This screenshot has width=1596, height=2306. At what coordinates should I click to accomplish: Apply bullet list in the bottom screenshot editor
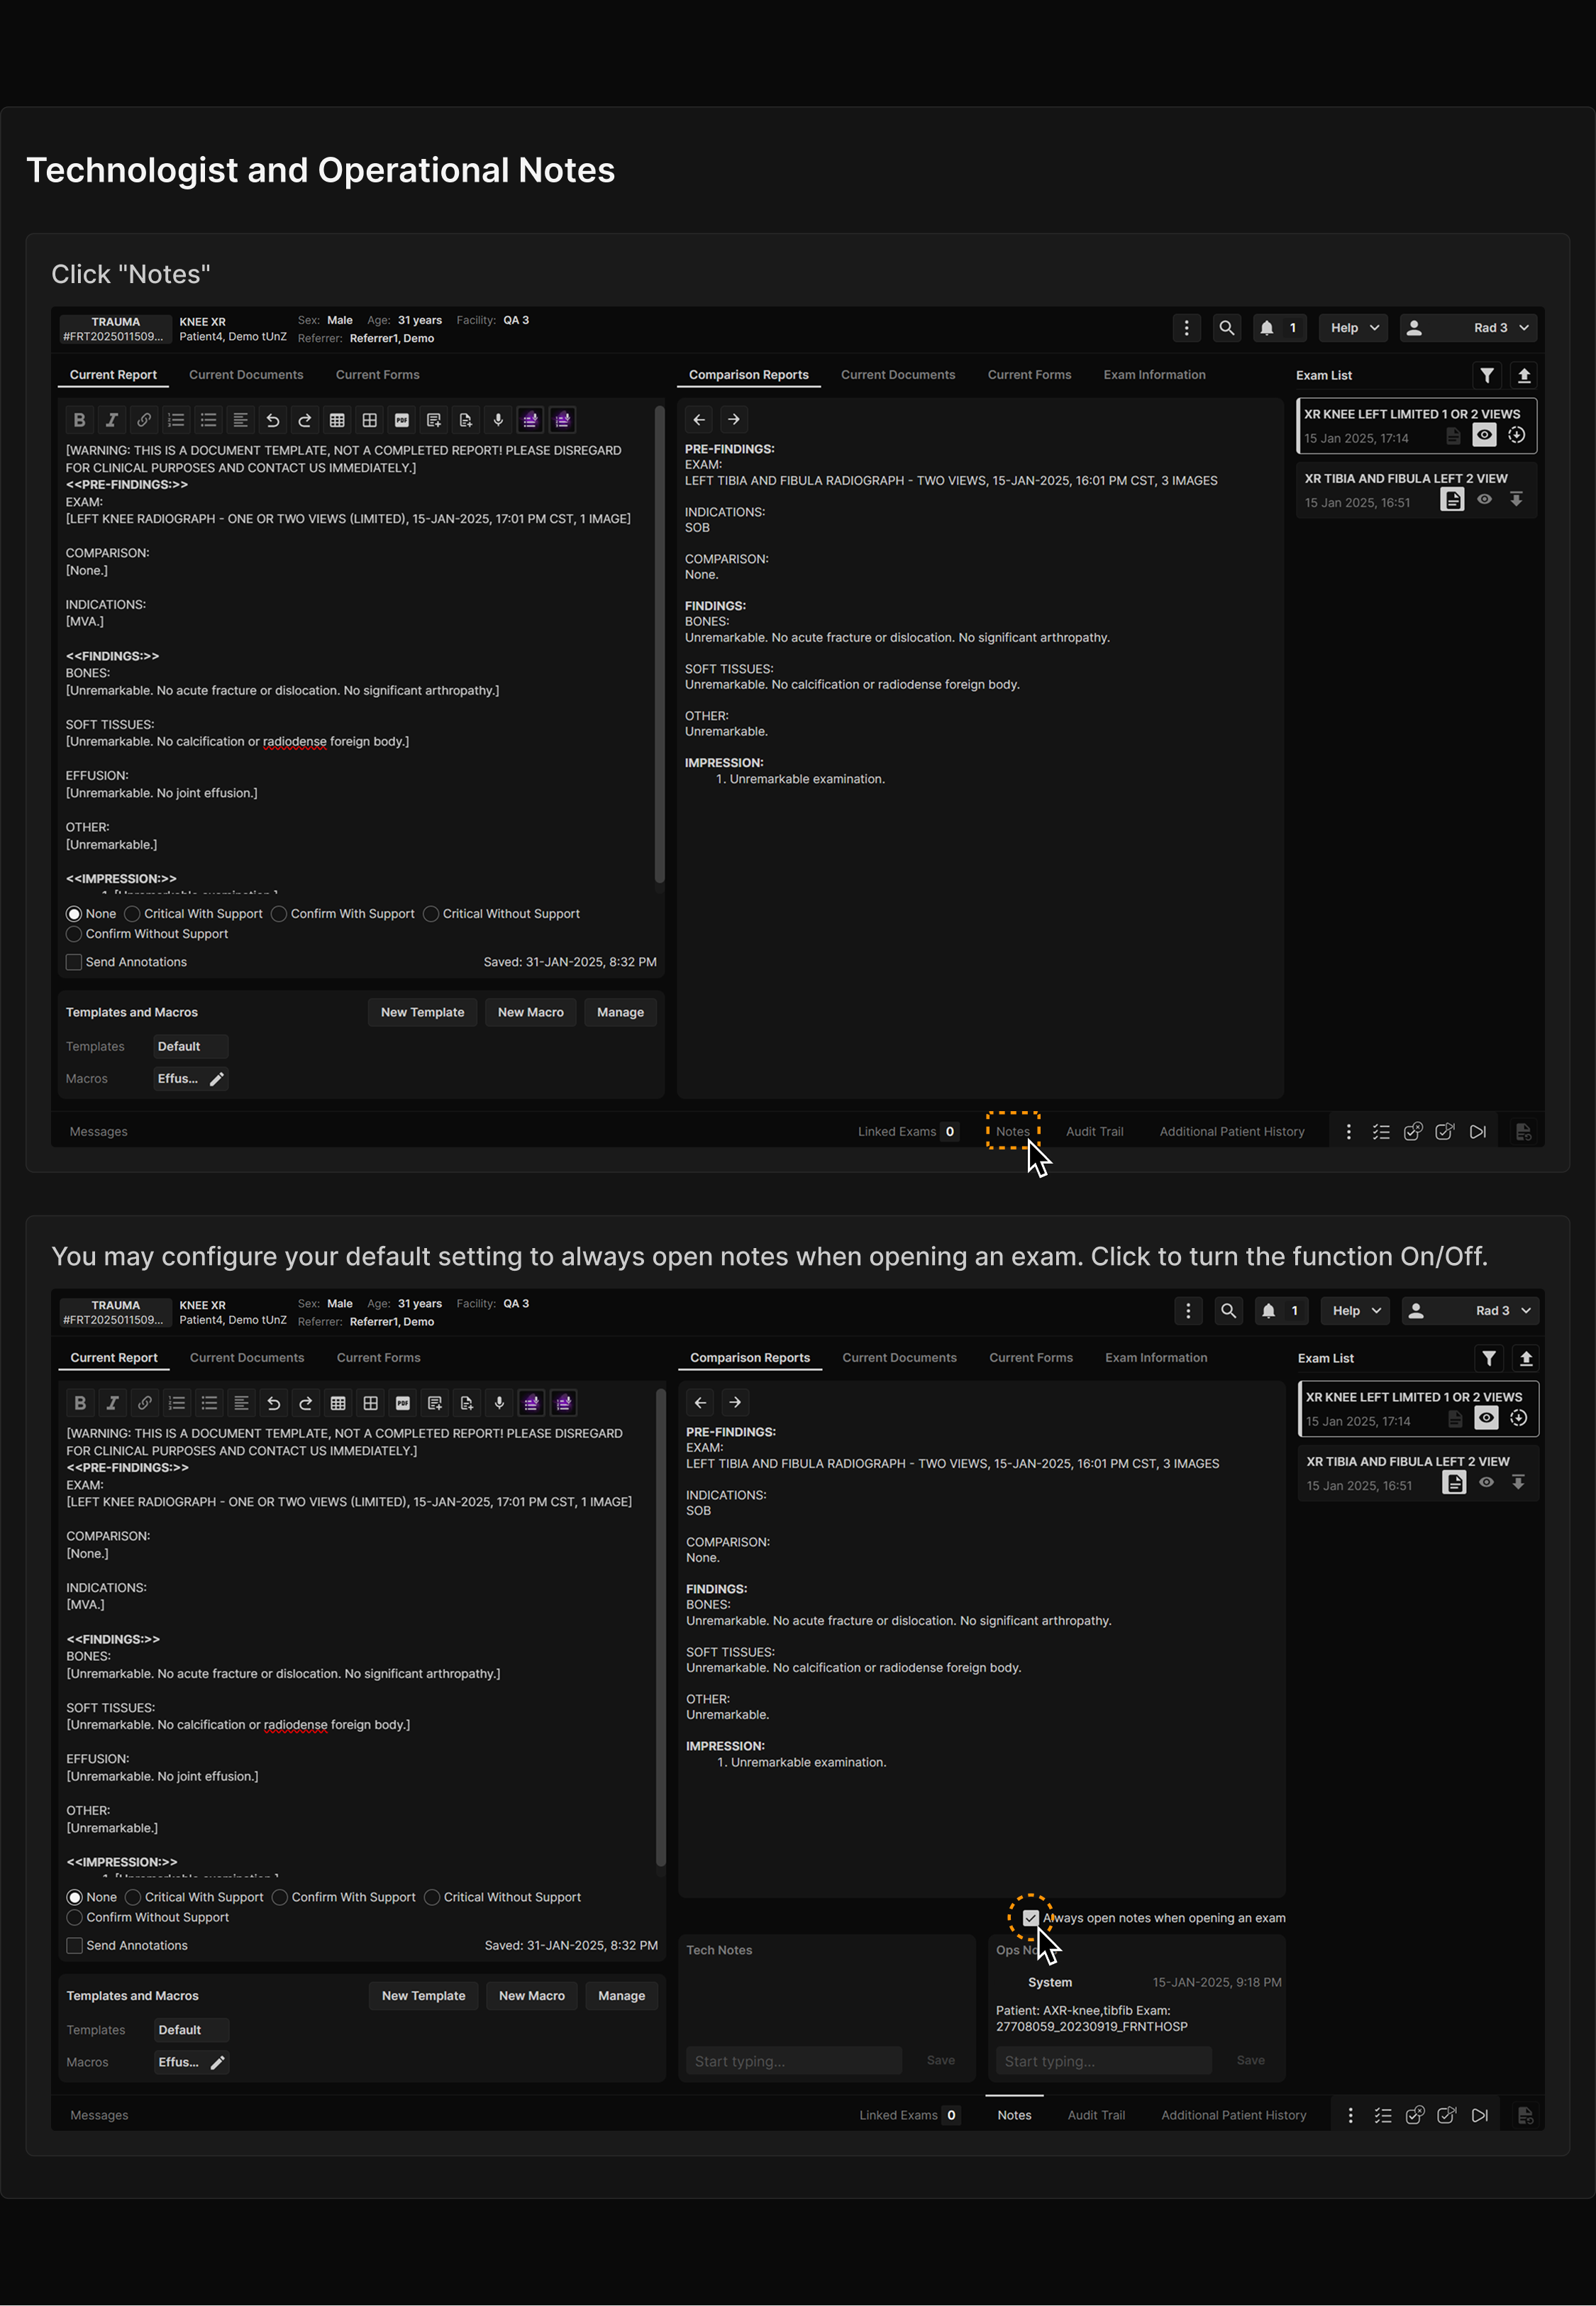[x=209, y=1403]
